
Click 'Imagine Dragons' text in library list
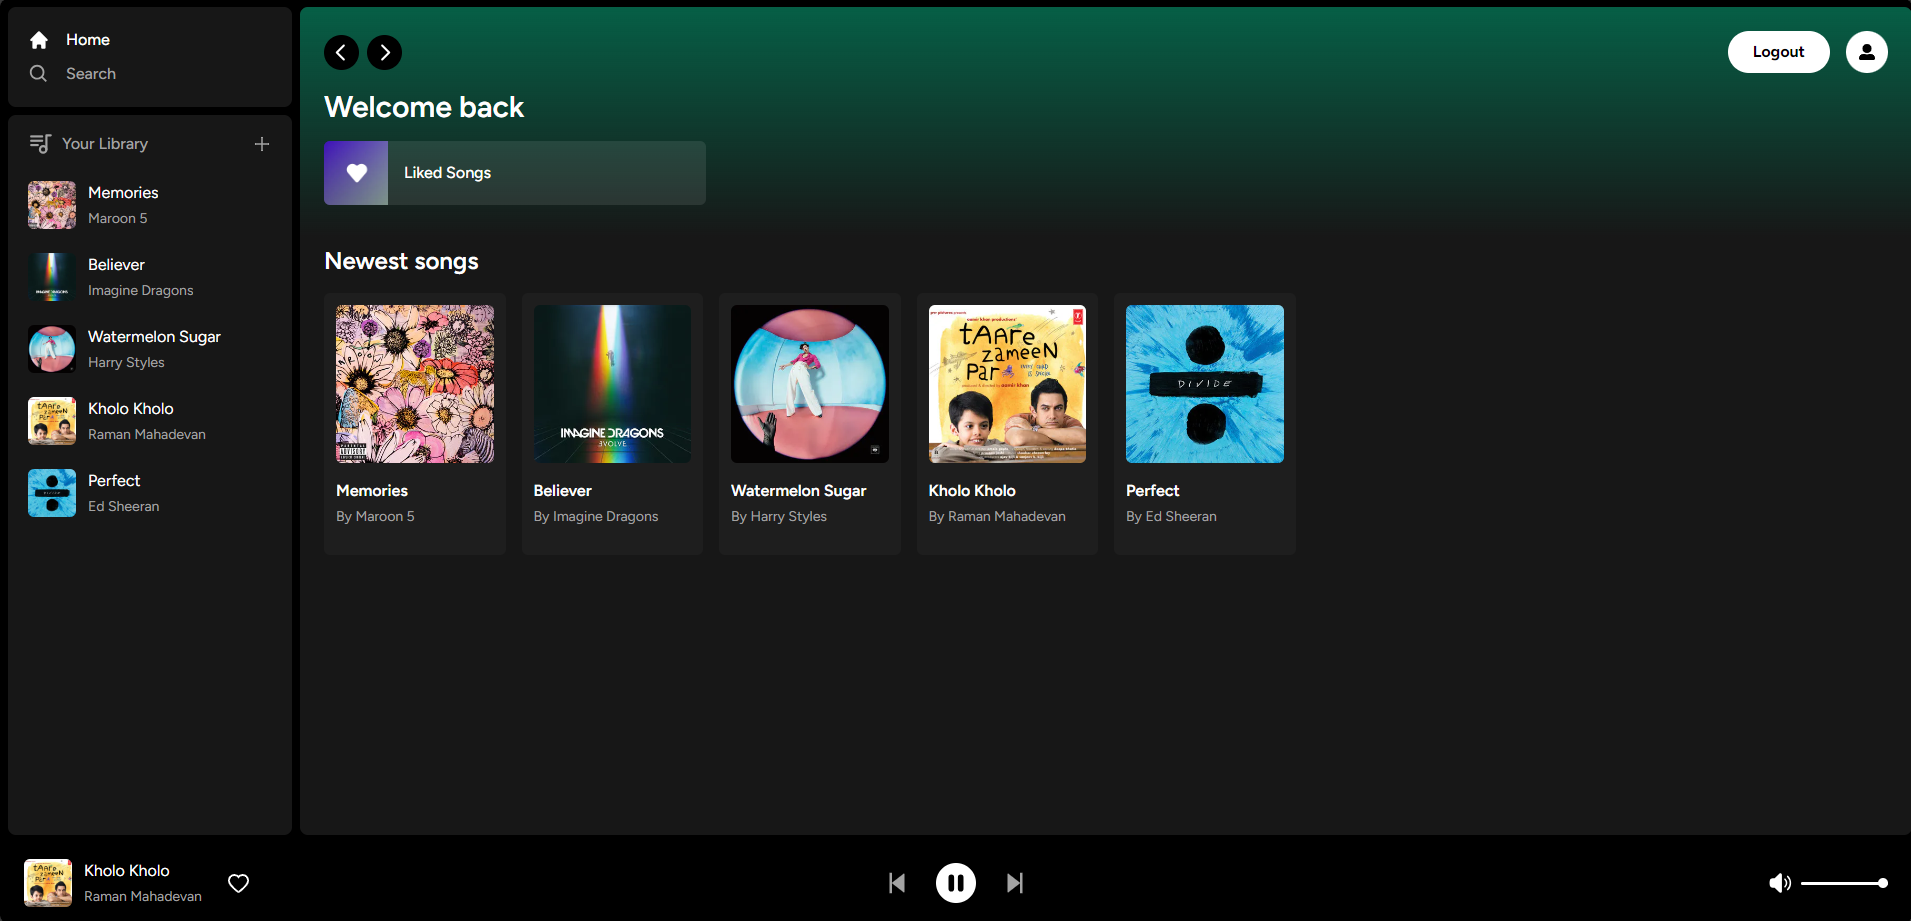tap(141, 291)
